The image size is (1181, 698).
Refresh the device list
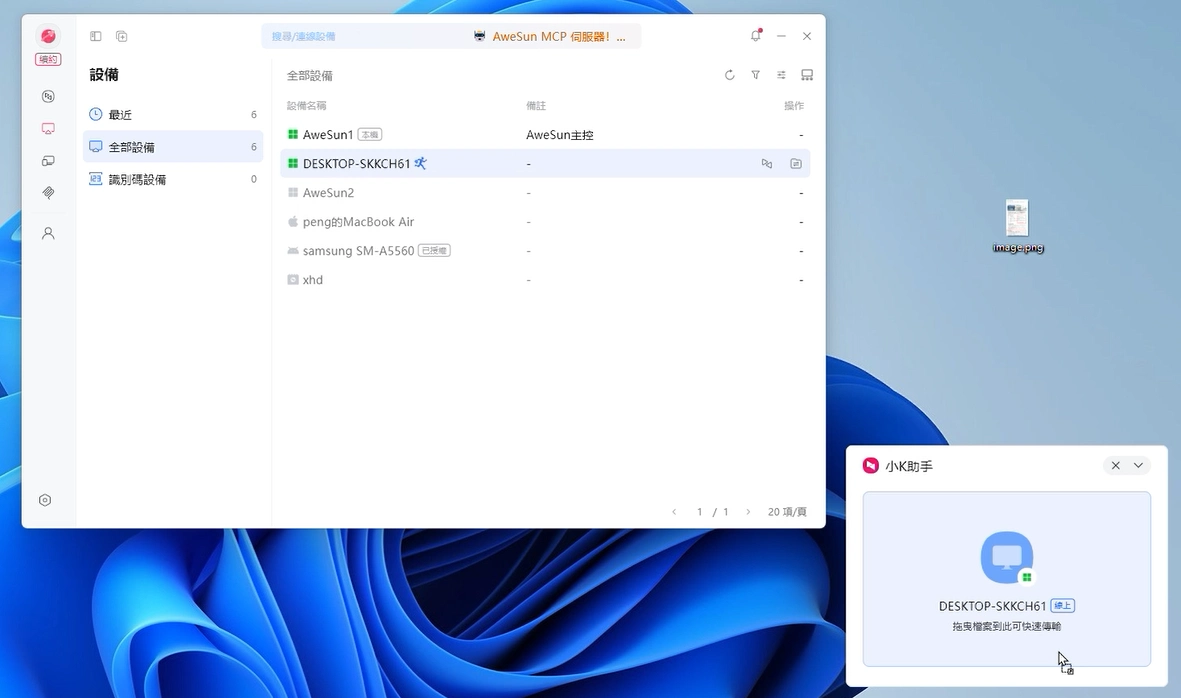tap(729, 75)
